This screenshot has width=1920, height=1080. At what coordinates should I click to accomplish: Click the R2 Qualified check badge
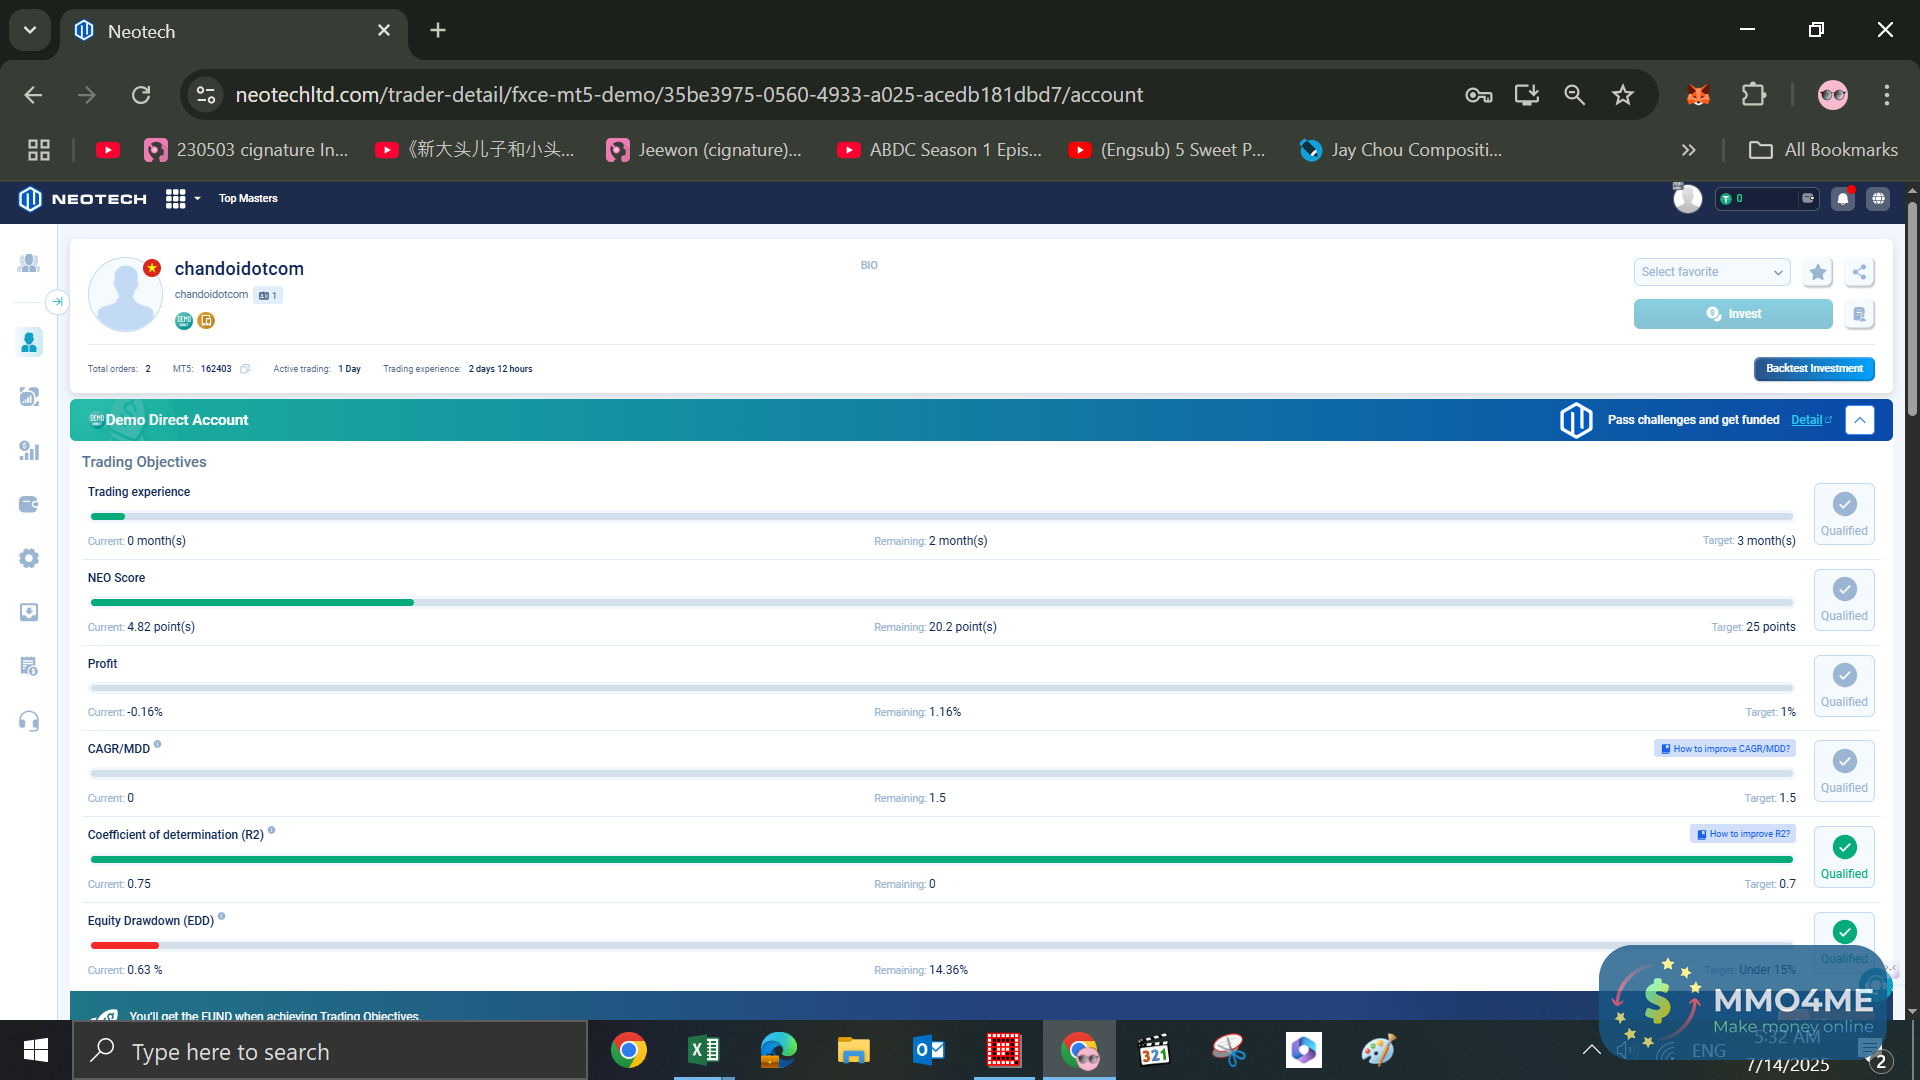1844,857
